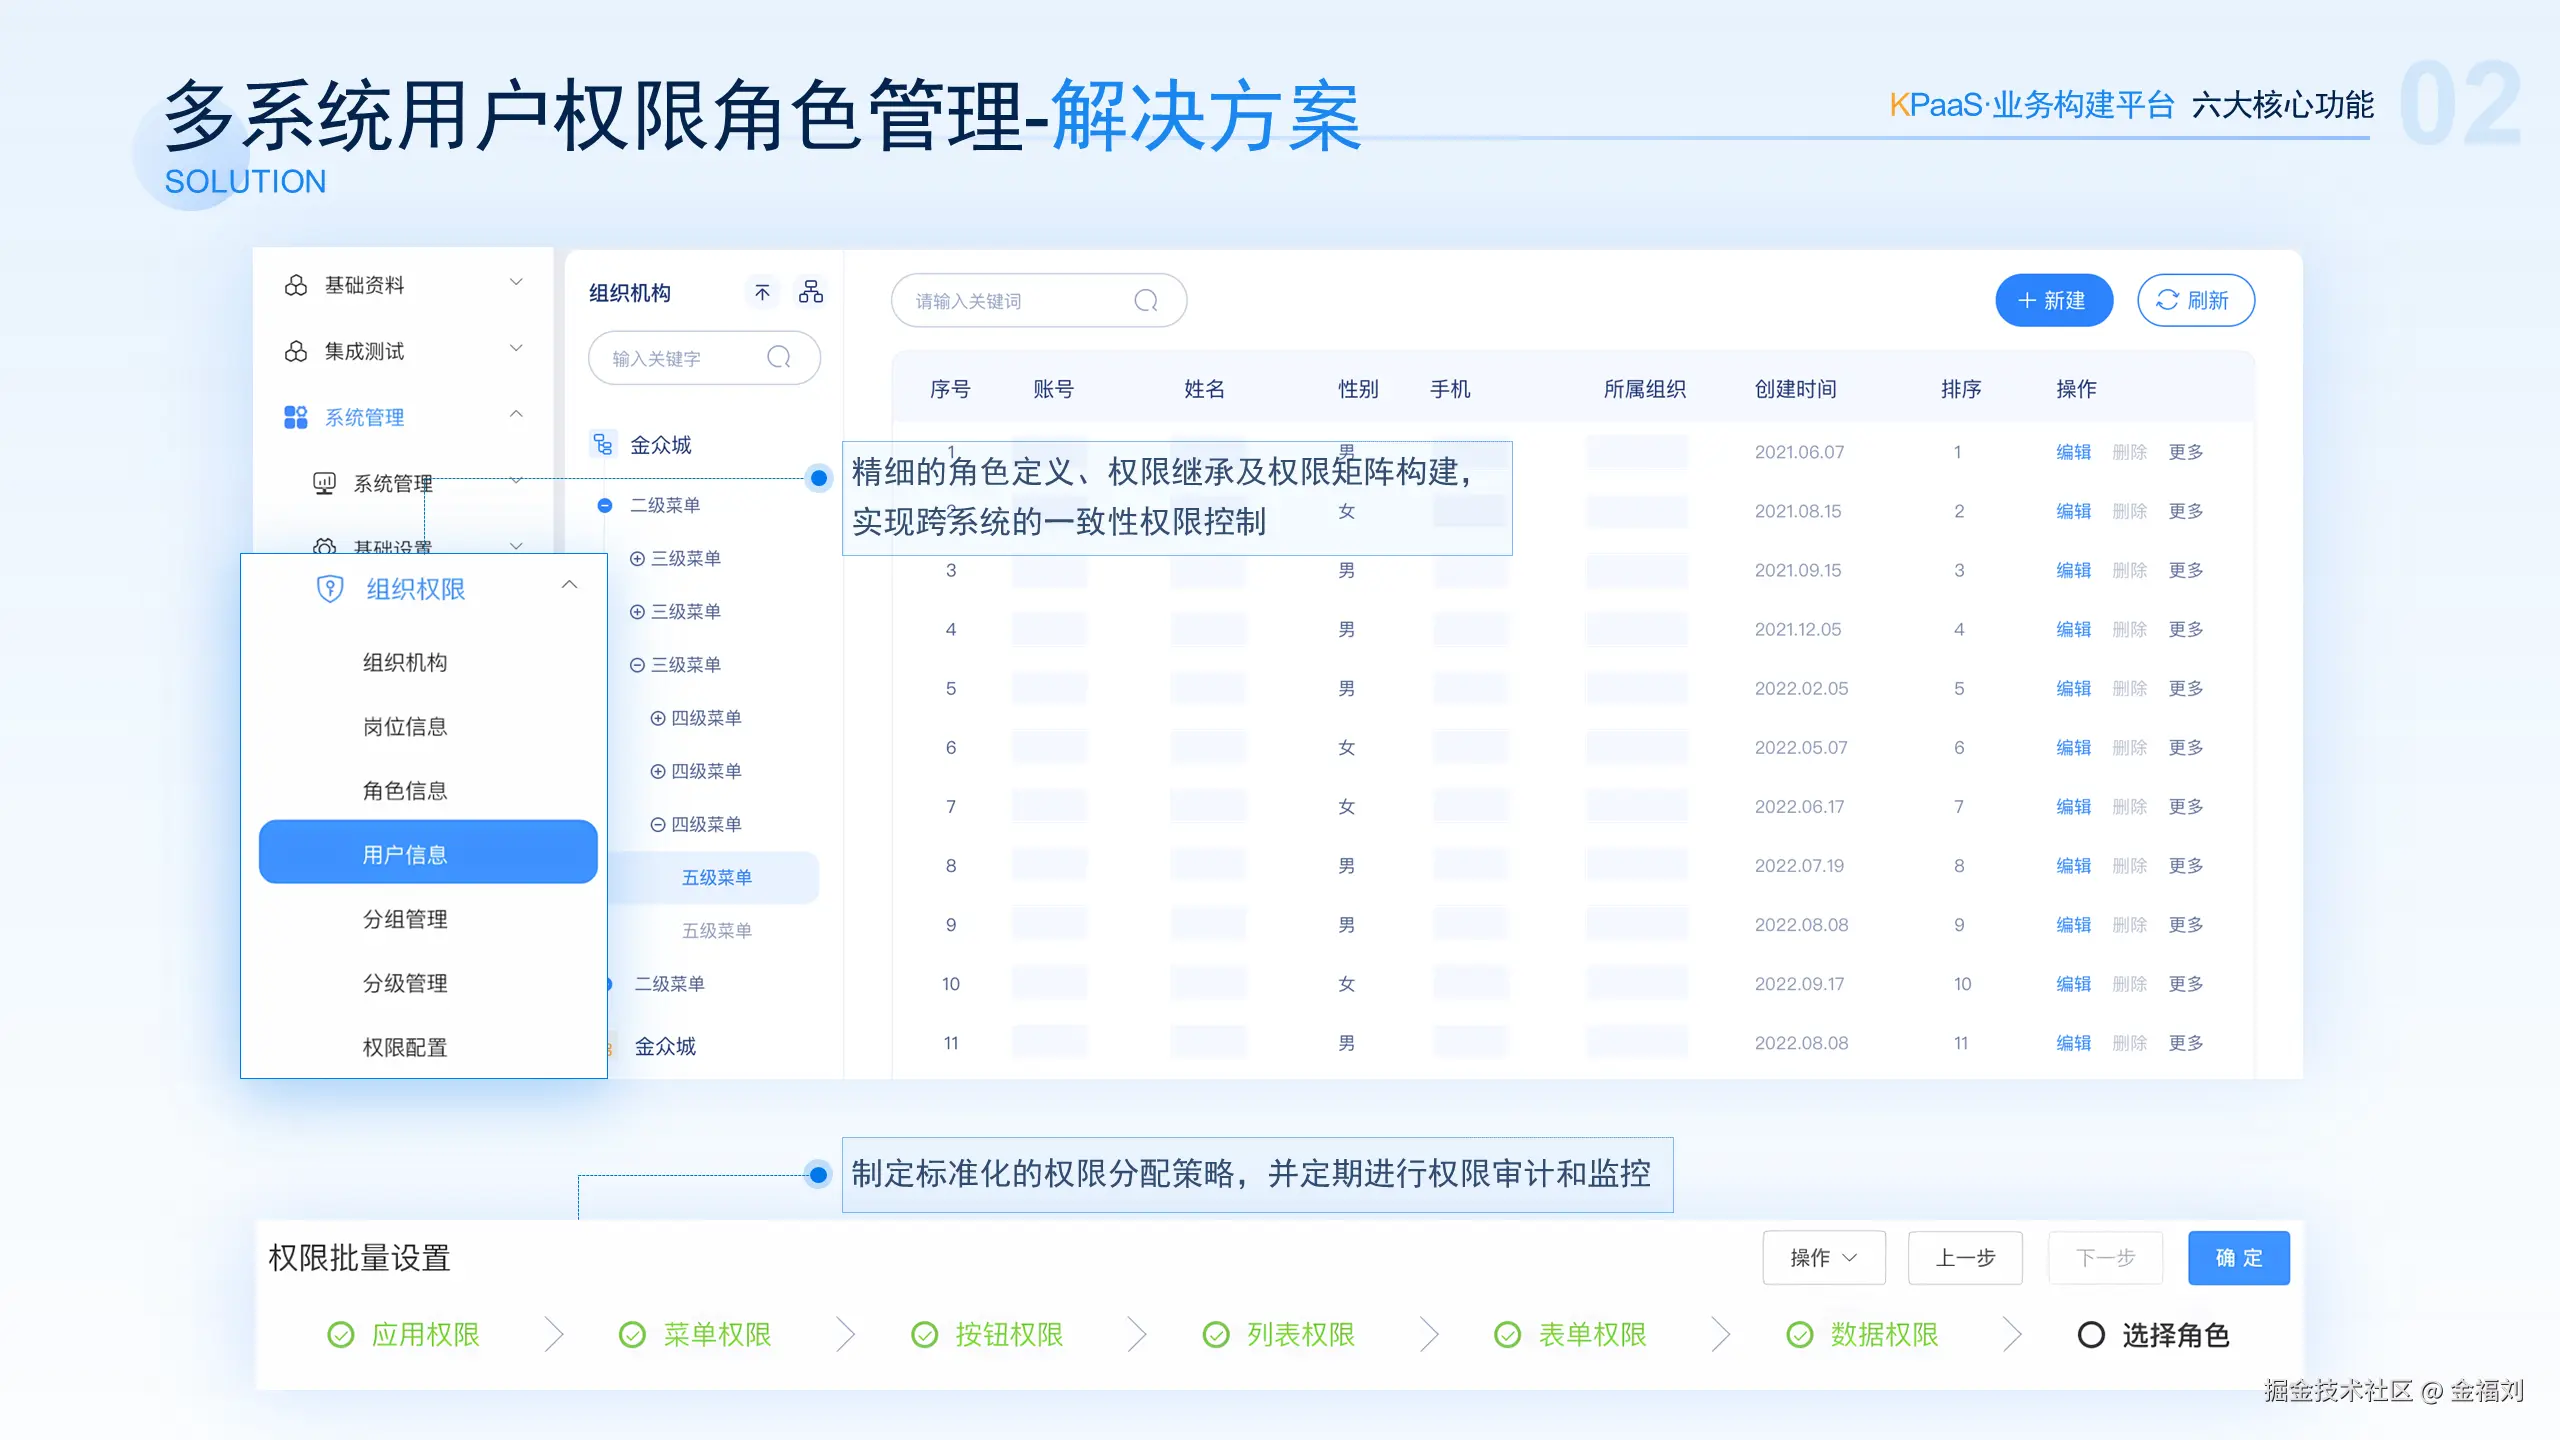The width and height of the screenshot is (2560, 1440).
Task: Click the hierarchy icon beside 金众城 node
Action: point(603,444)
